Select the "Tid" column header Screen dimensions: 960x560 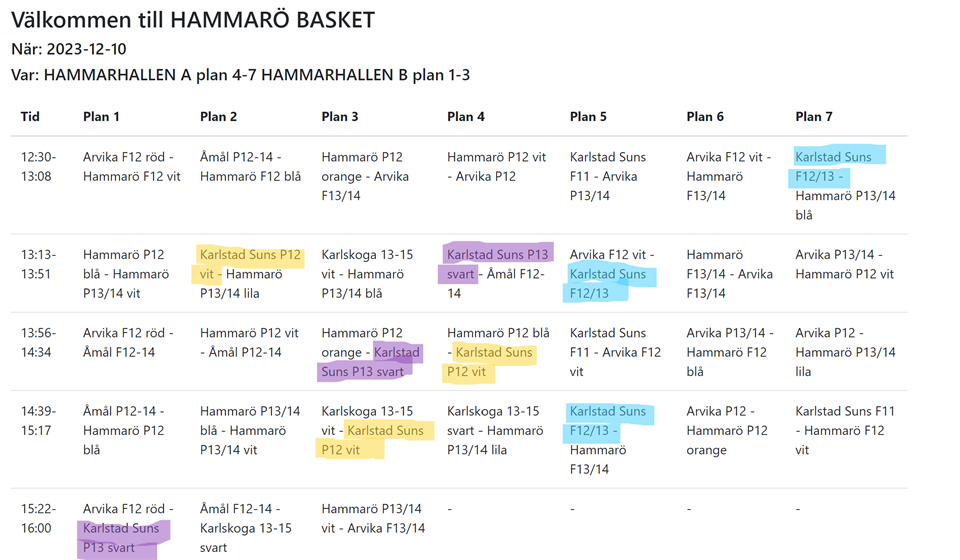(30, 117)
